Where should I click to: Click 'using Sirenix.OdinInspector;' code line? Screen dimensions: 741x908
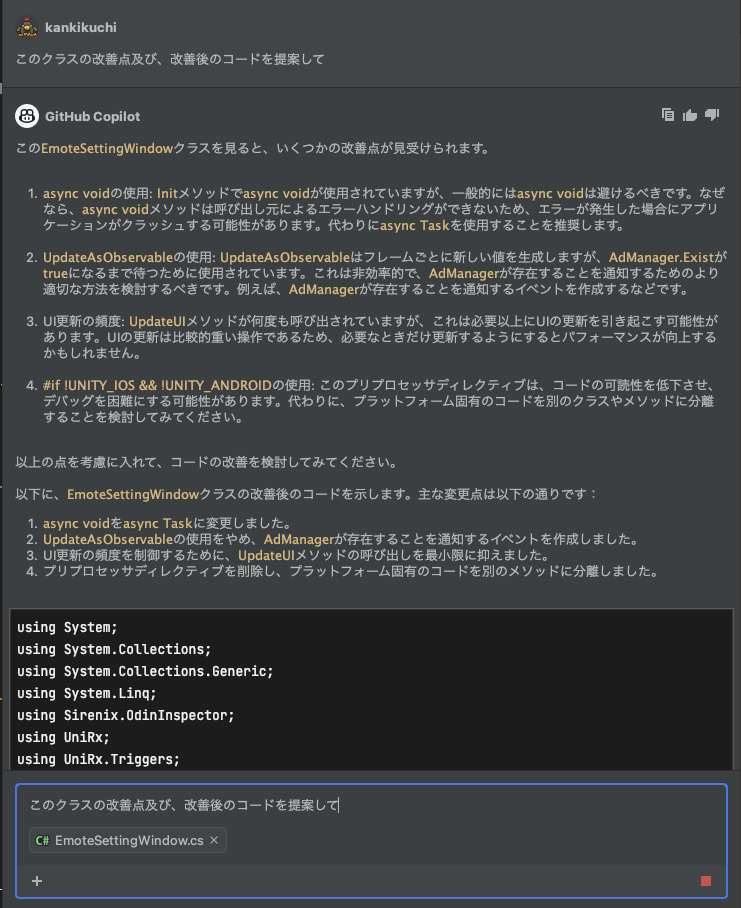point(126,715)
